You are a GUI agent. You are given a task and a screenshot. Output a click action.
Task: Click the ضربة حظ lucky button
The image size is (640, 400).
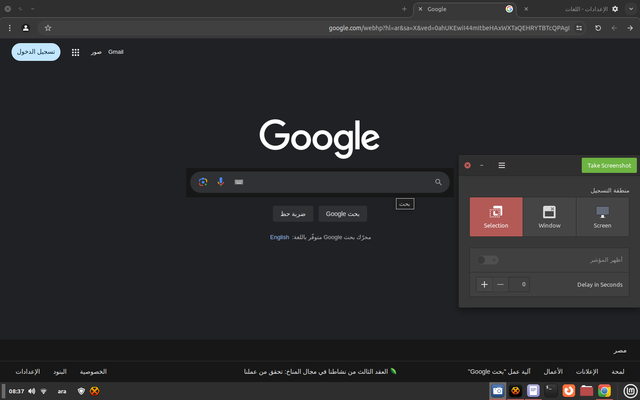pyautogui.click(x=293, y=214)
